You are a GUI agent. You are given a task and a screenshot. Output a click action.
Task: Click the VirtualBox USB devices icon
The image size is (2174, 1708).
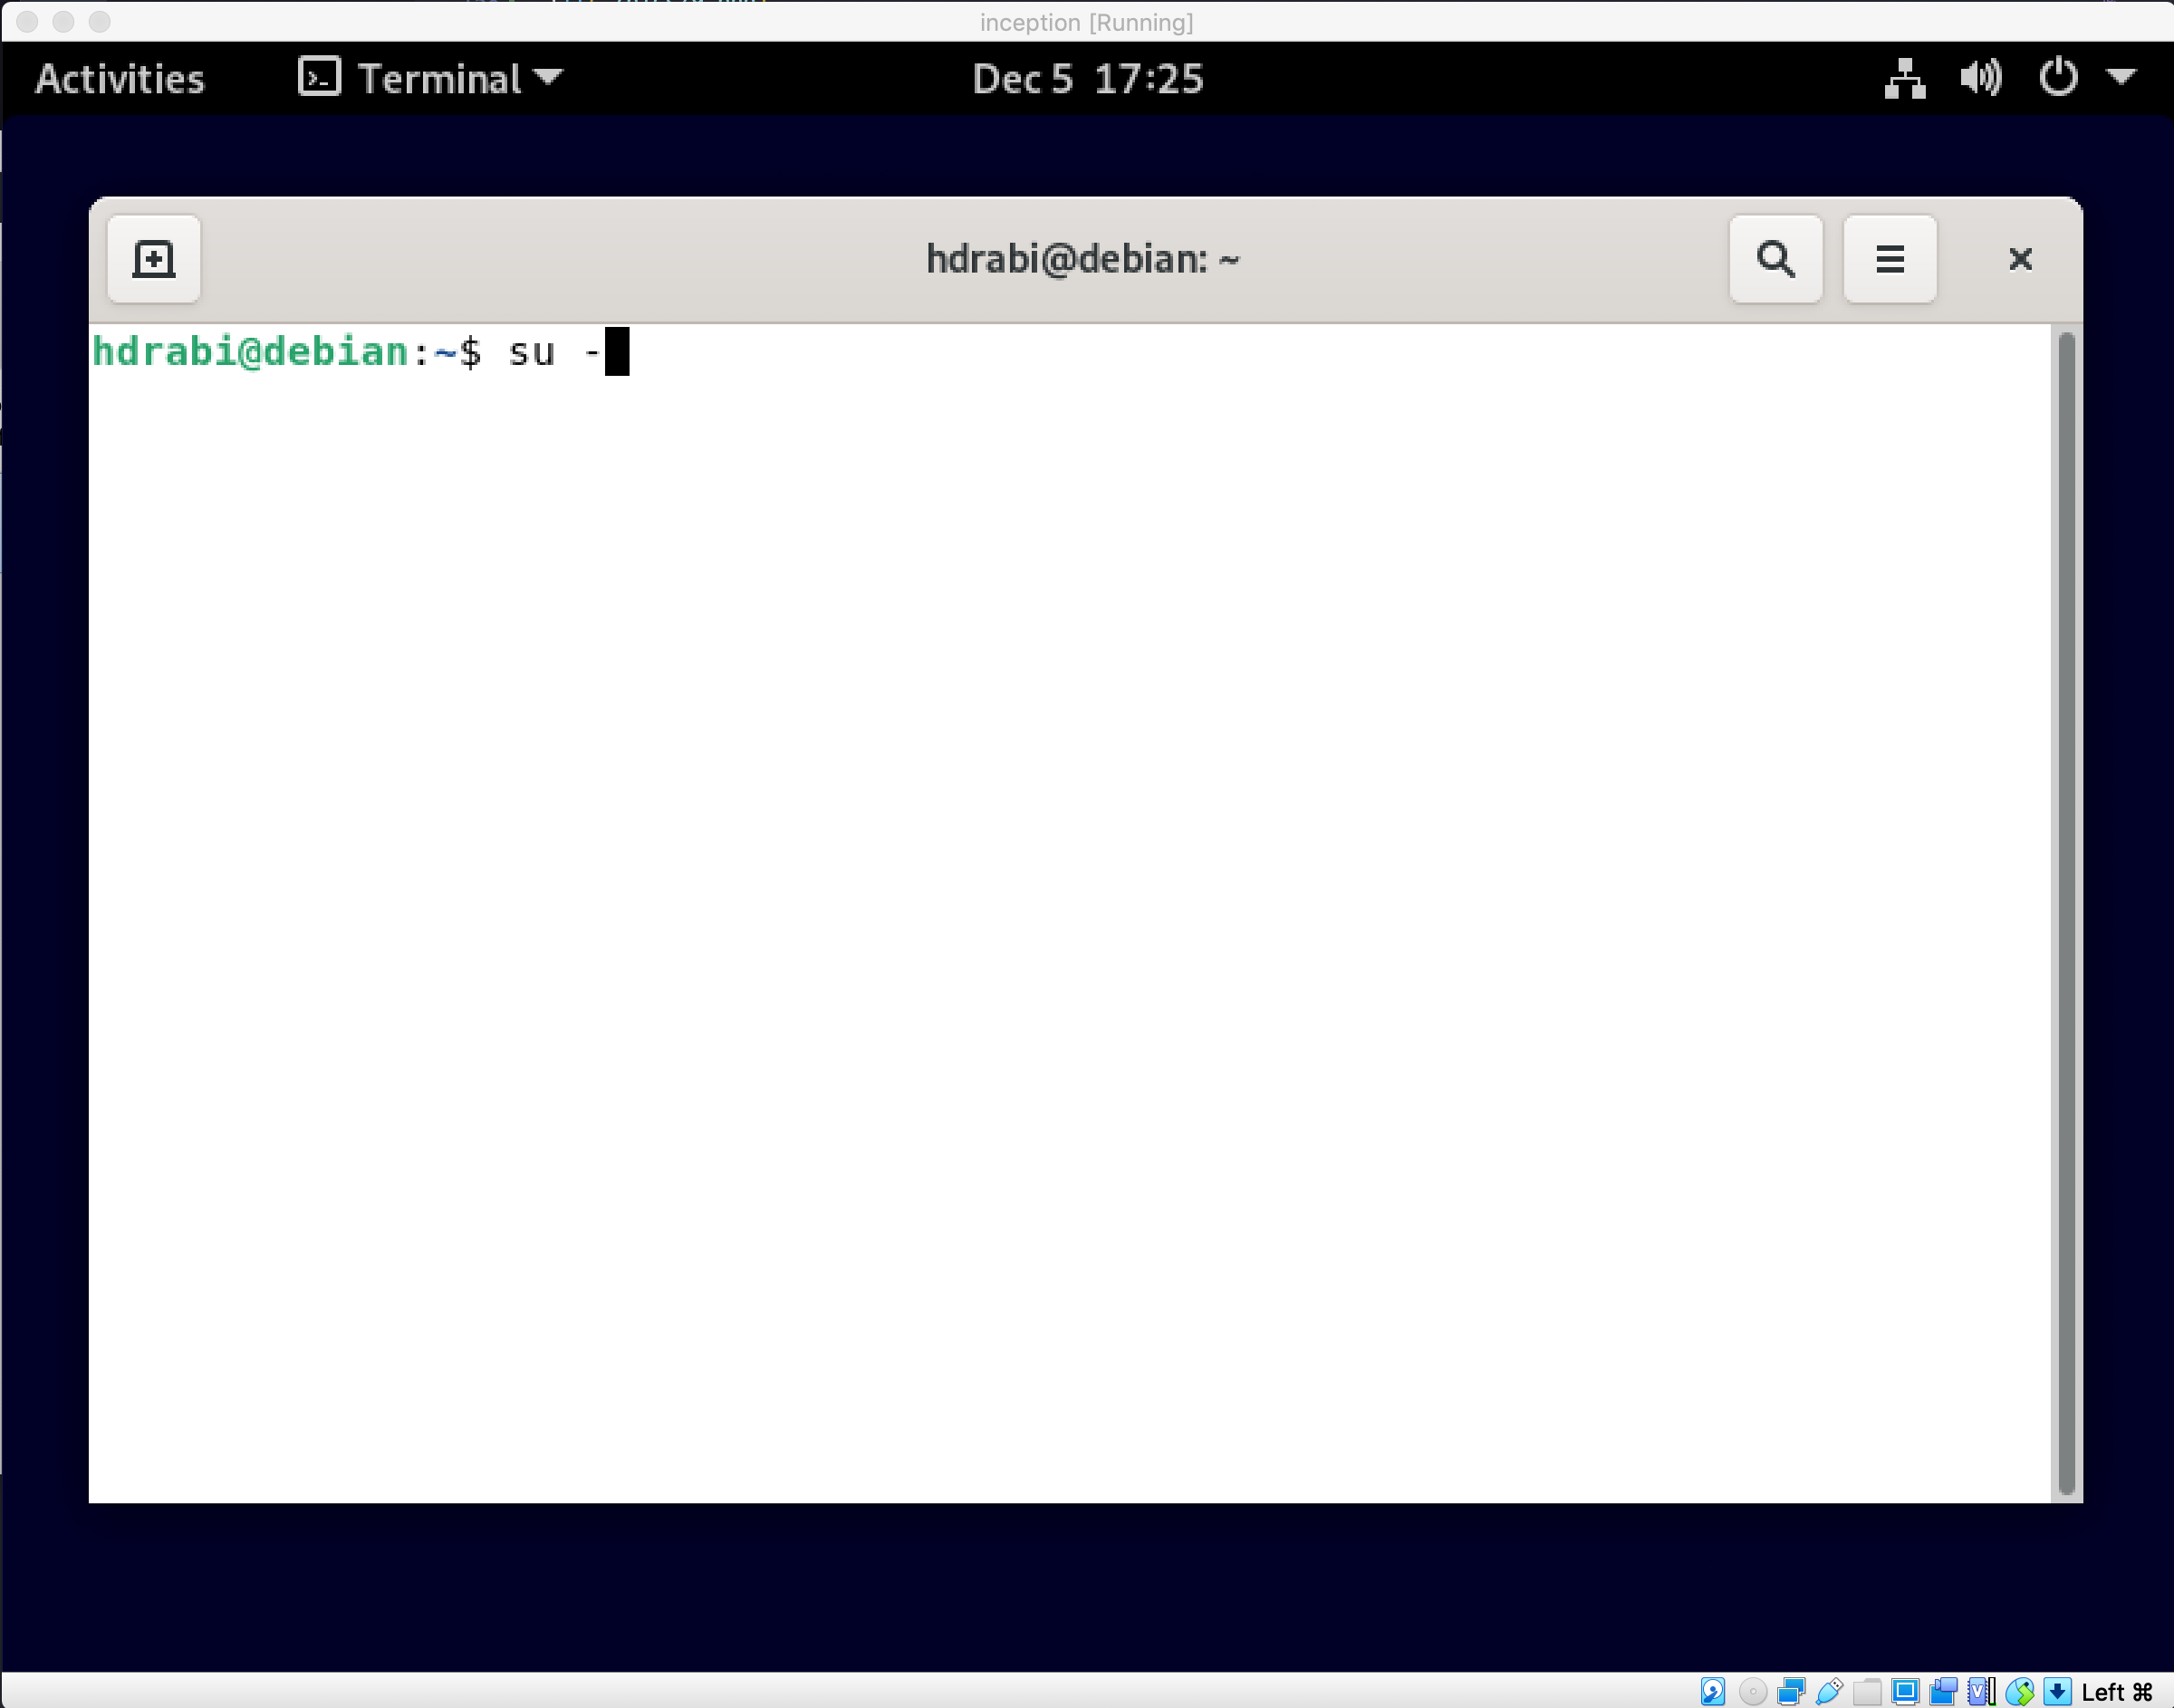click(x=1830, y=1691)
